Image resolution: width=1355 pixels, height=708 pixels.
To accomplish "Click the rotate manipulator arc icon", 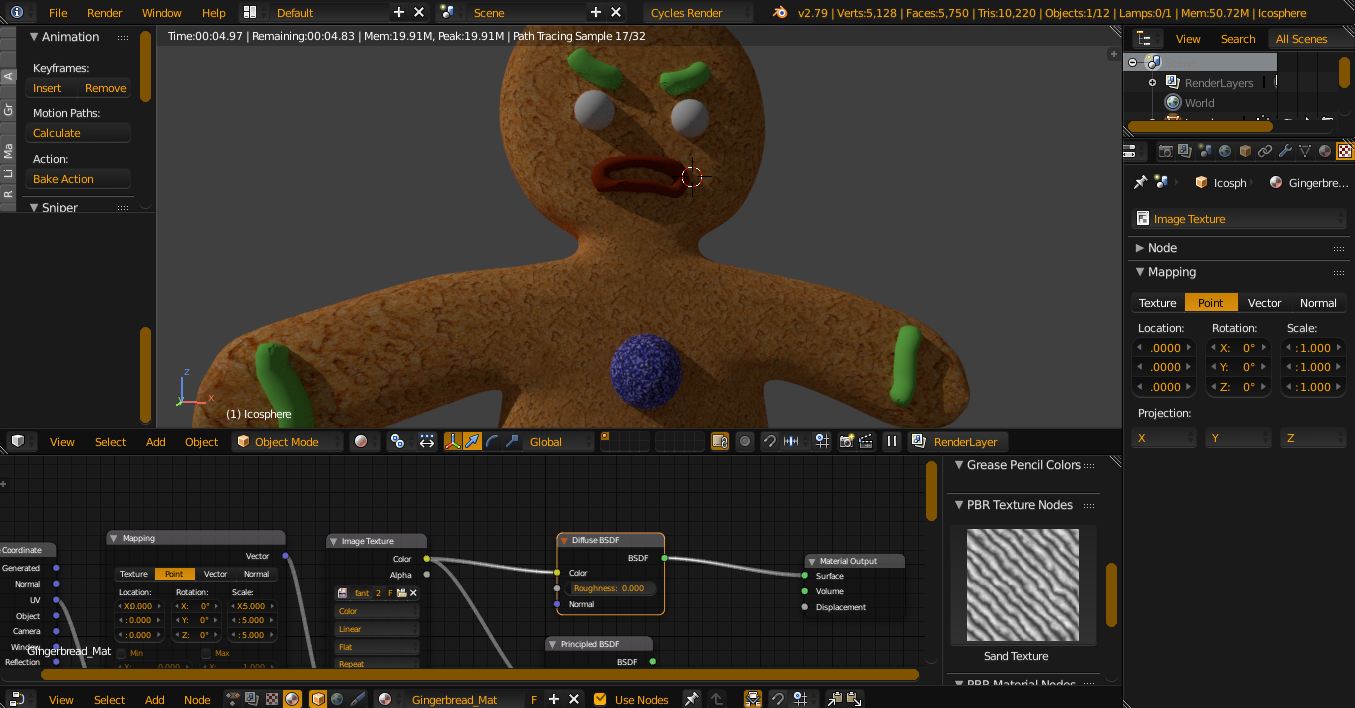I will point(492,441).
